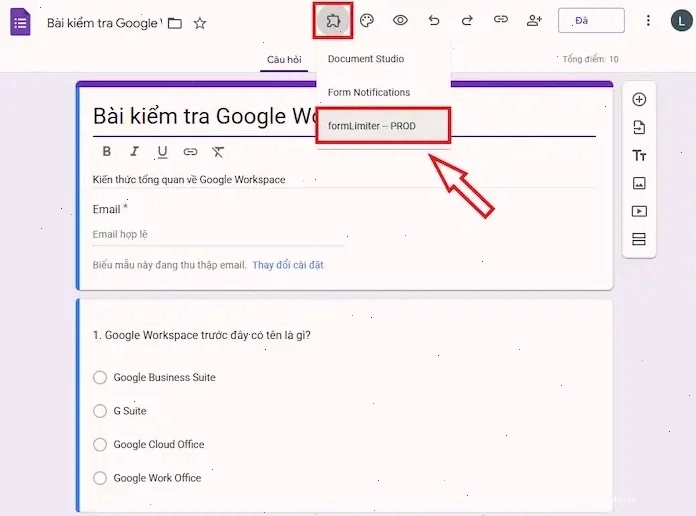
Task: Open account avatar L
Action: pos(681,21)
